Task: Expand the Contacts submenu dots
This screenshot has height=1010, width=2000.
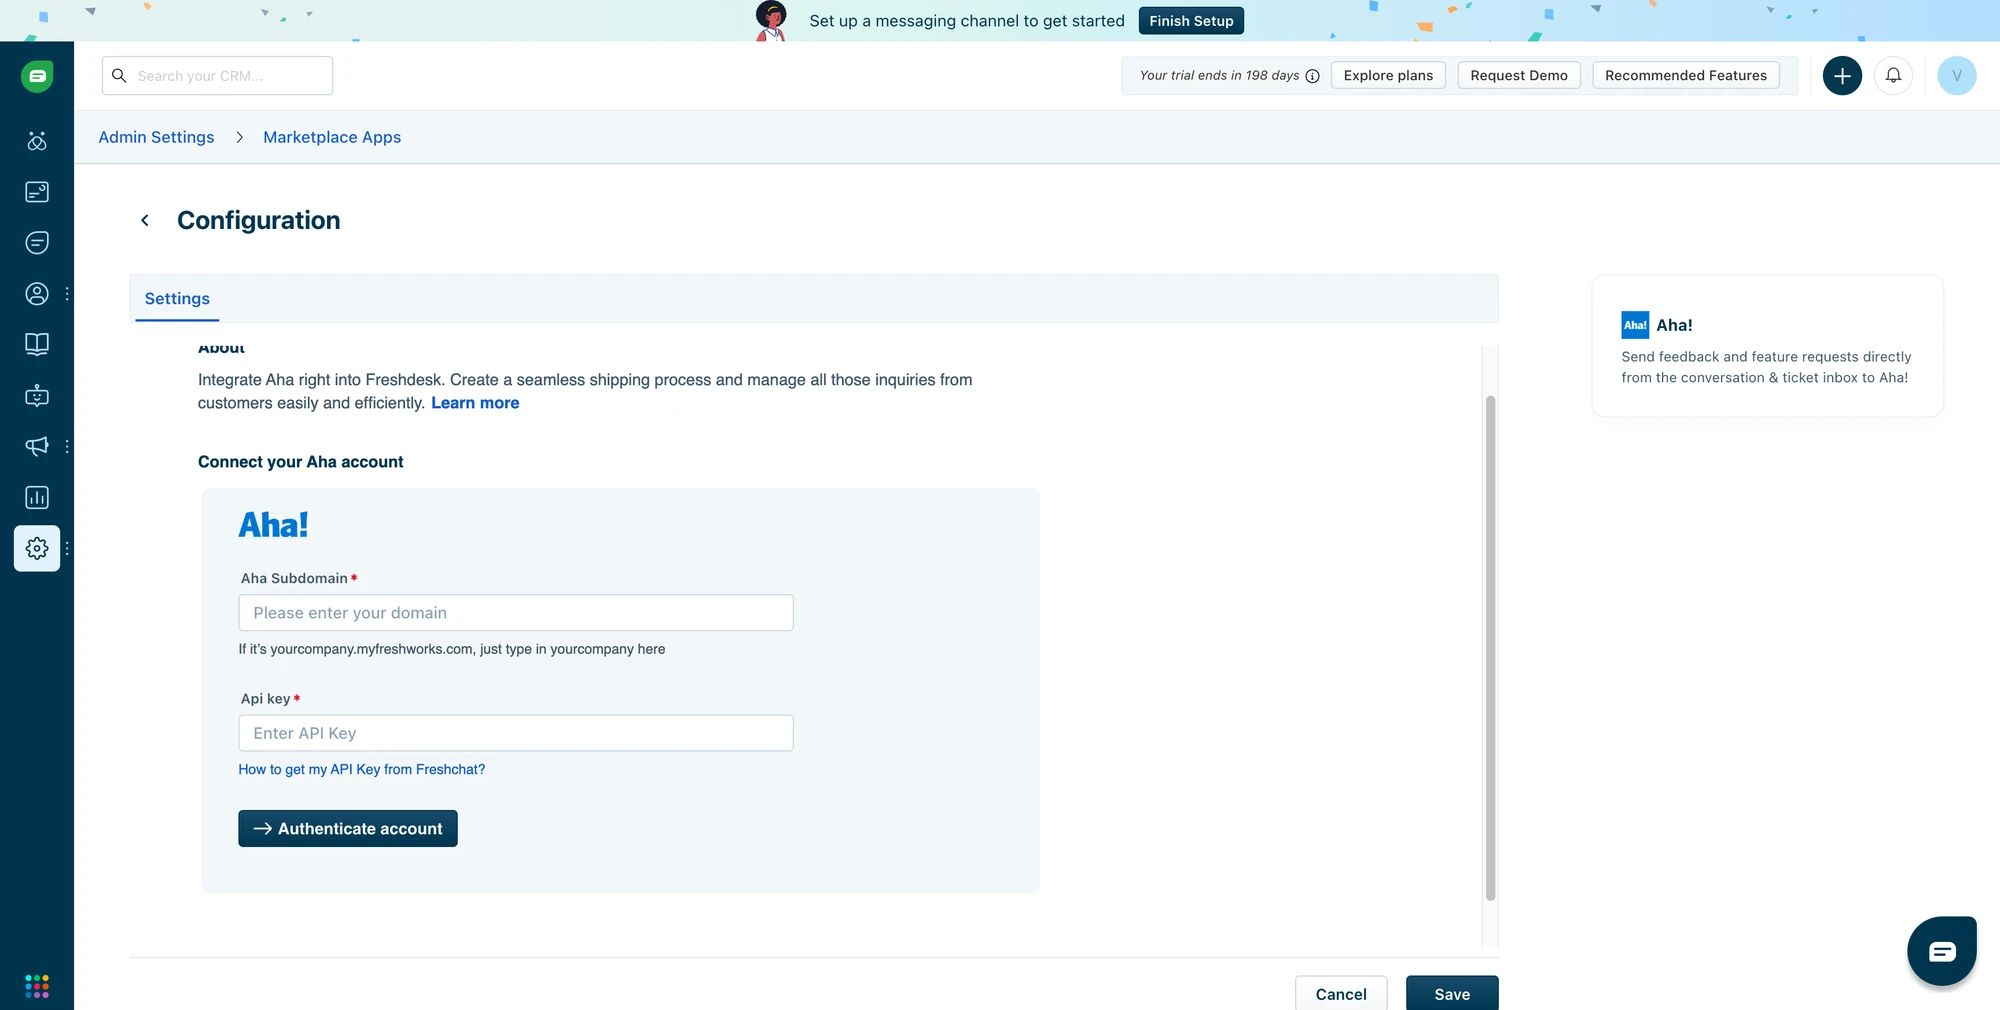Action: pyautogui.click(x=67, y=294)
